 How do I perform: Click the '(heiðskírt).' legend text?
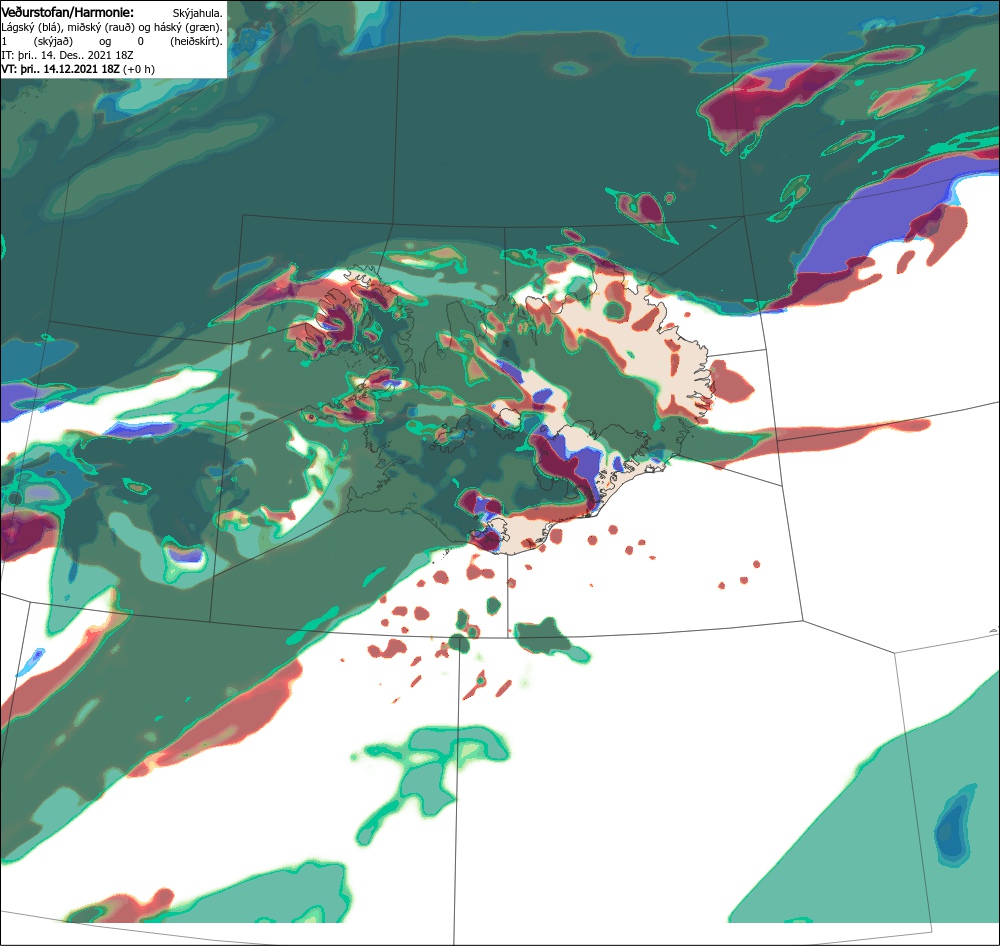[196, 41]
